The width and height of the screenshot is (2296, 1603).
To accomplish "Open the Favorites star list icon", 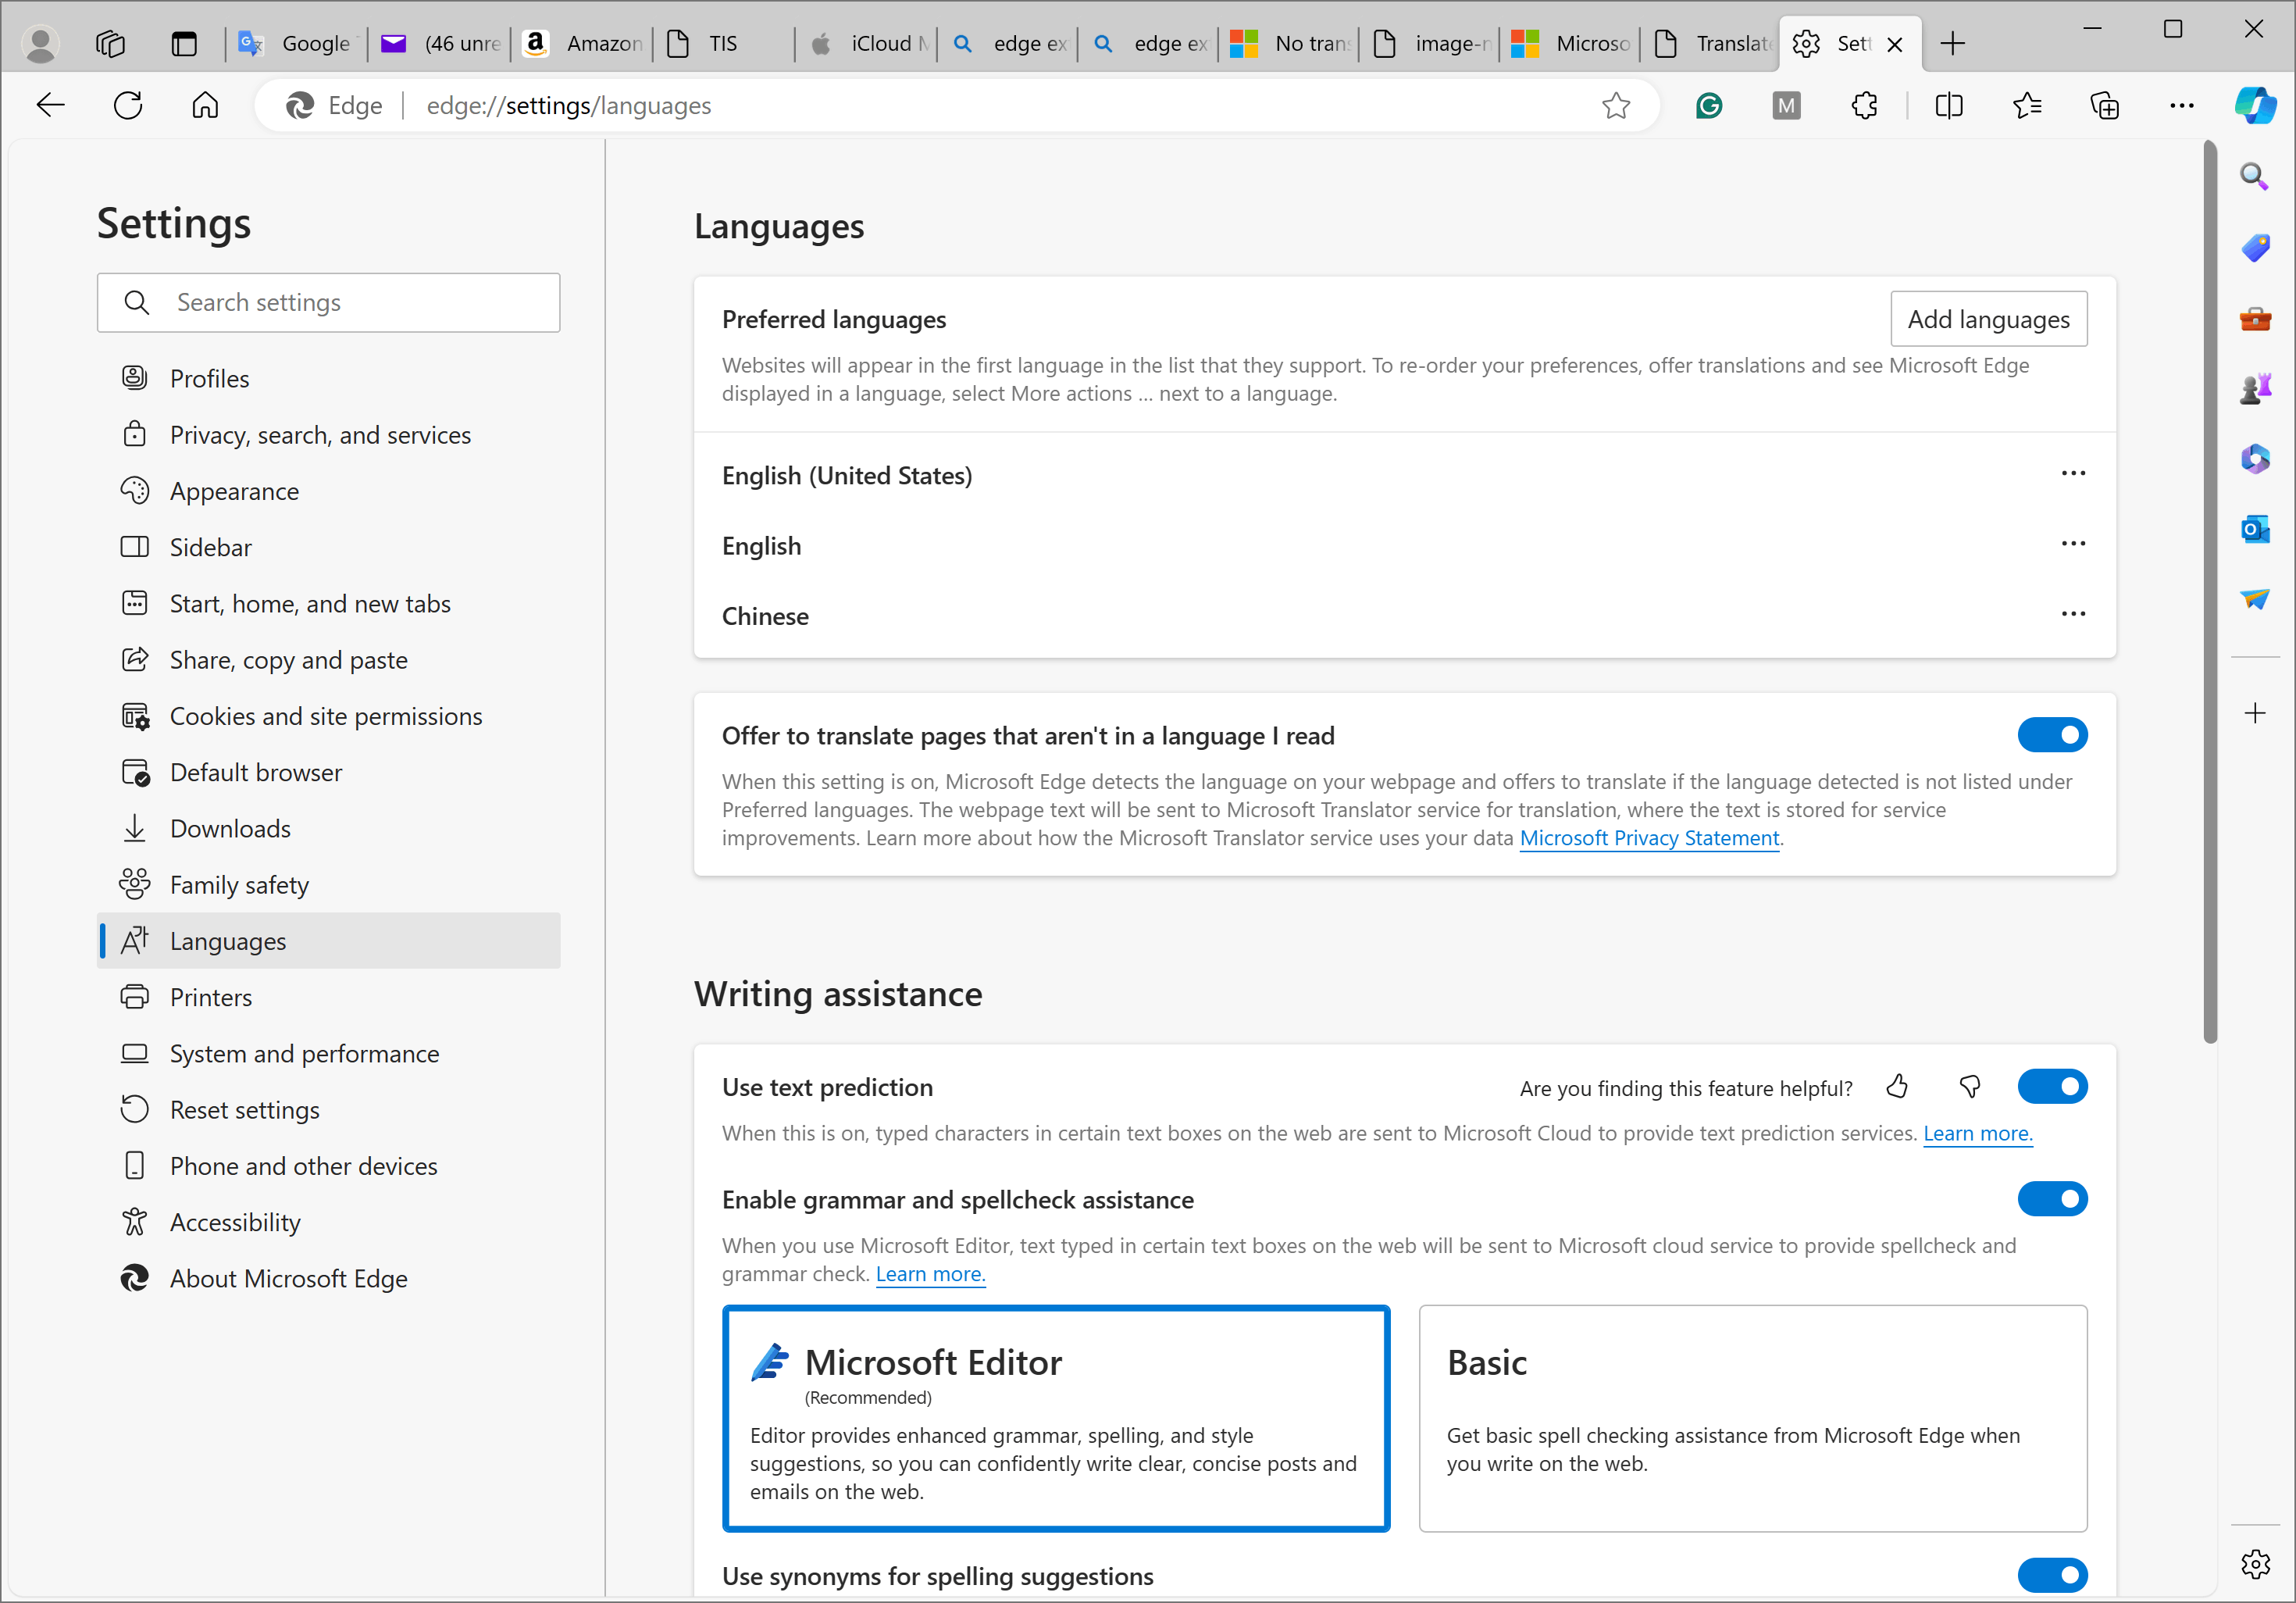I will coord(2027,105).
